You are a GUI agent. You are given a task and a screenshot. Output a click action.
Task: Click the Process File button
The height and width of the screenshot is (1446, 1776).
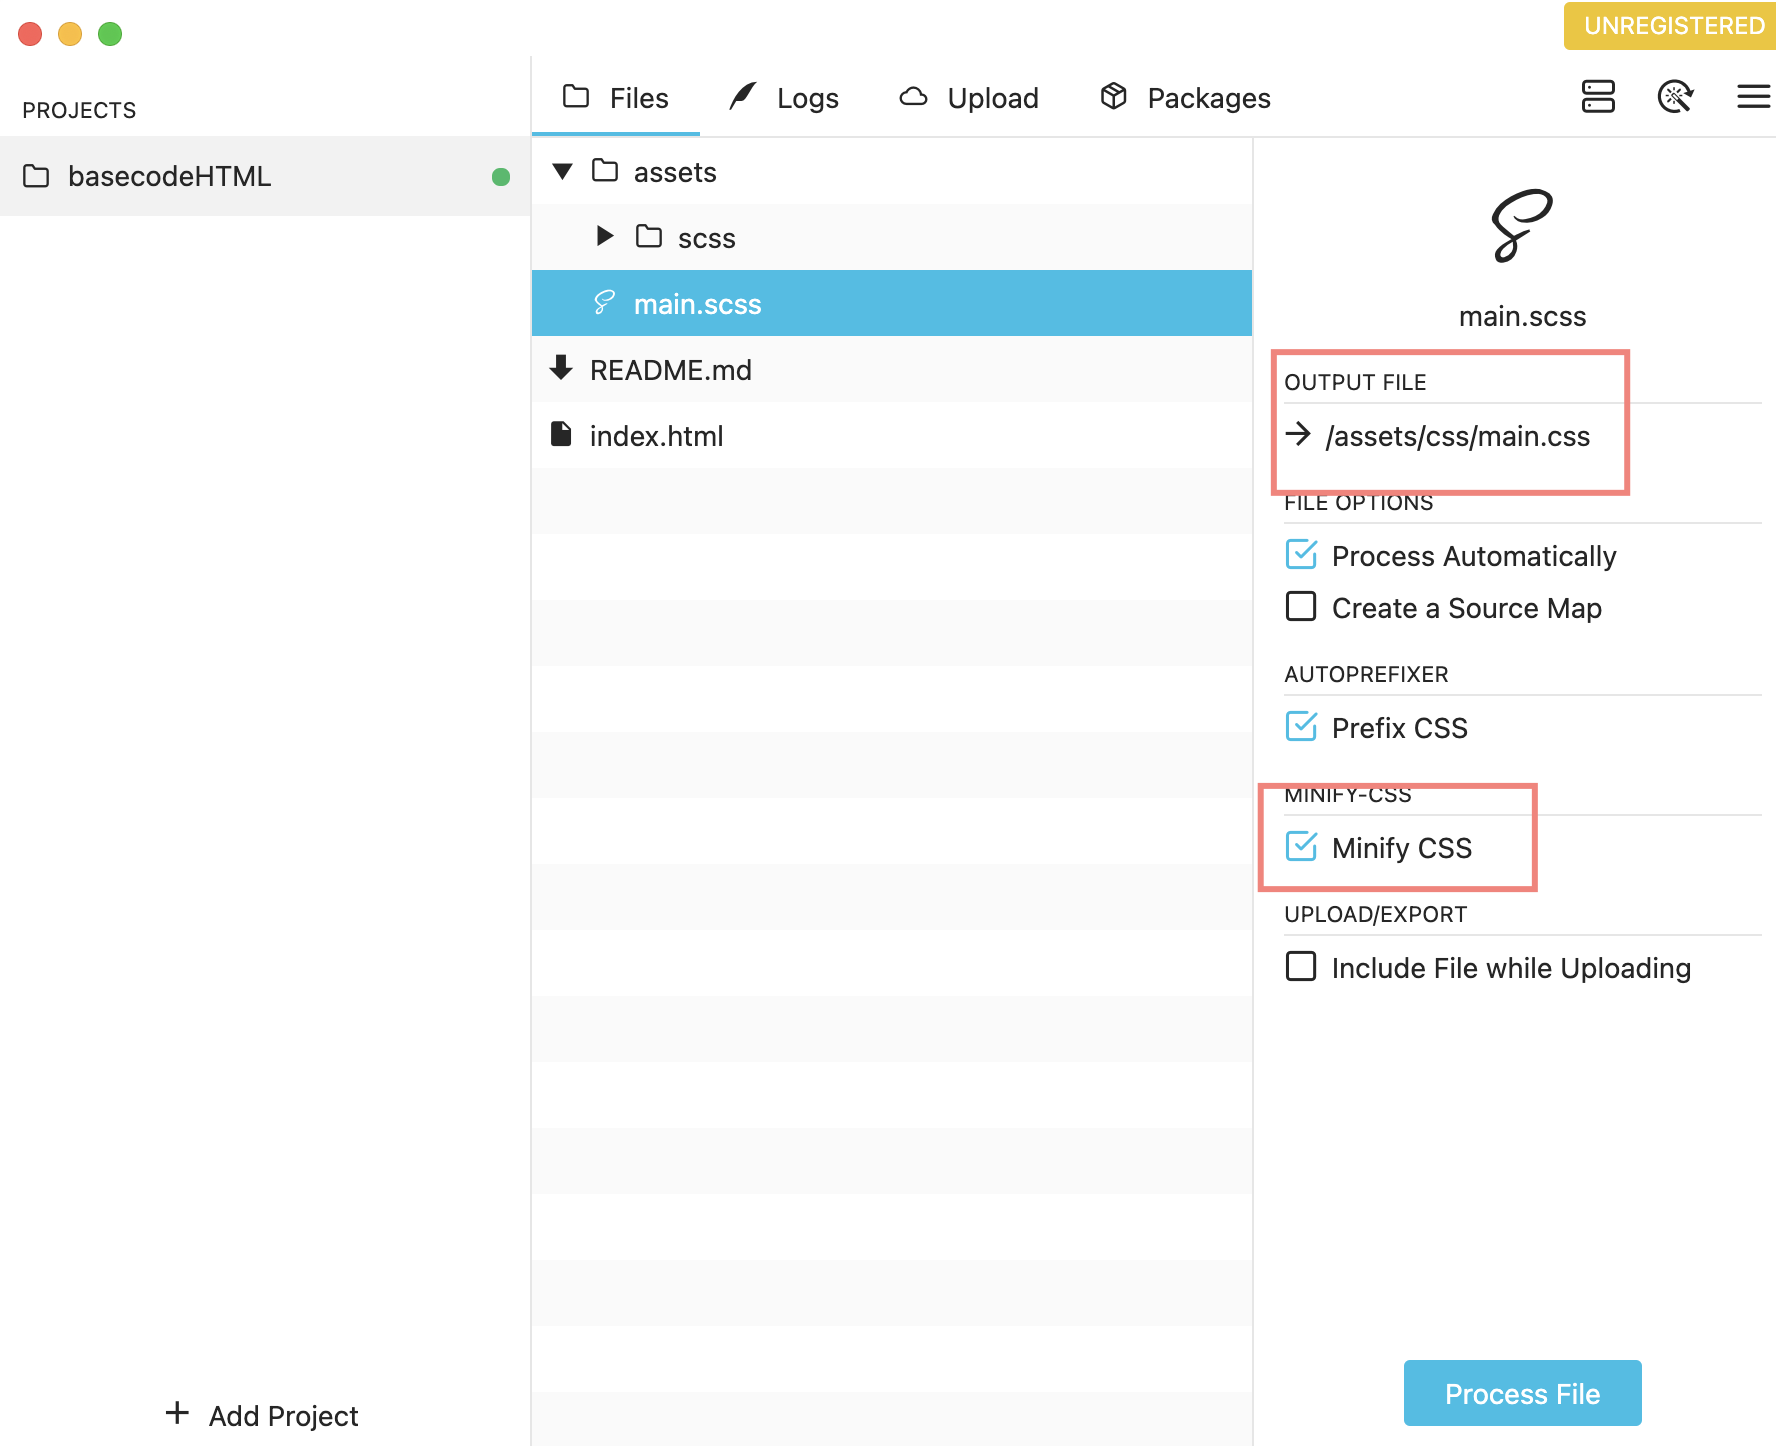click(1522, 1393)
